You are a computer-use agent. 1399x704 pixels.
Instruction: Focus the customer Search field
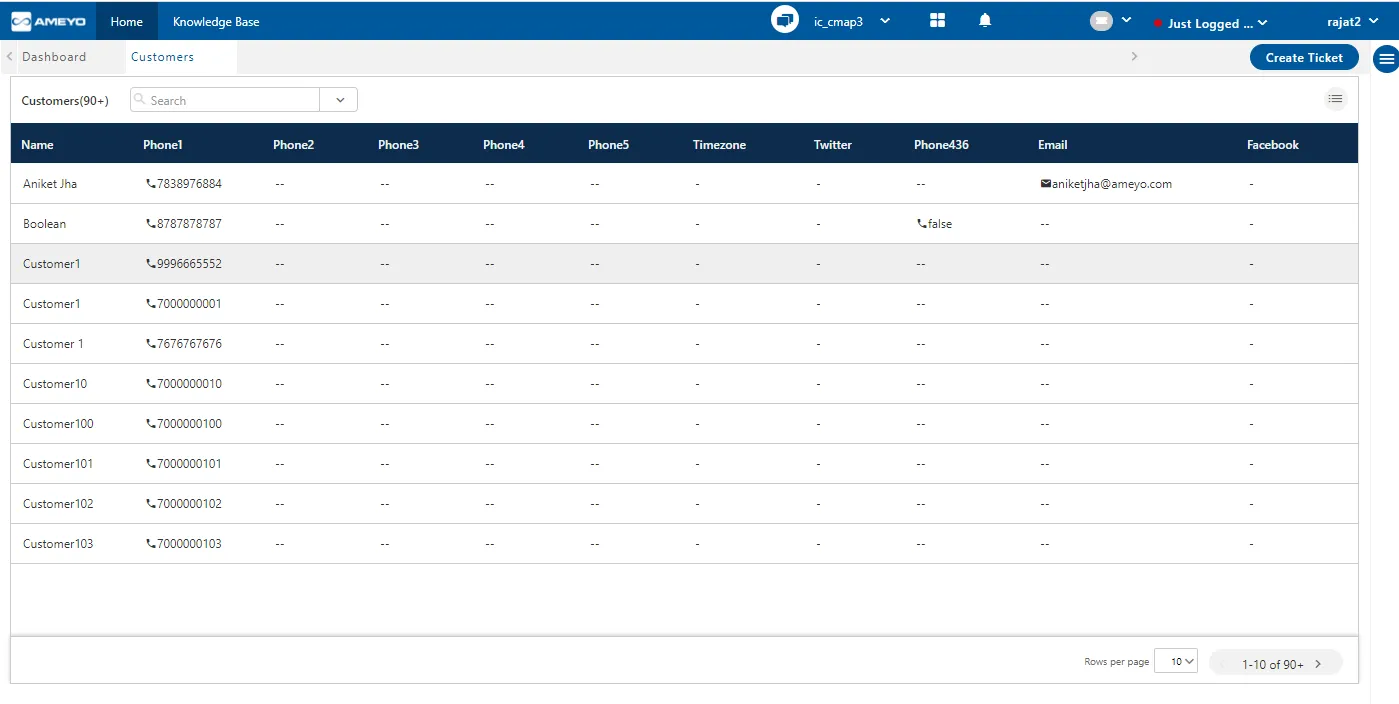[225, 100]
